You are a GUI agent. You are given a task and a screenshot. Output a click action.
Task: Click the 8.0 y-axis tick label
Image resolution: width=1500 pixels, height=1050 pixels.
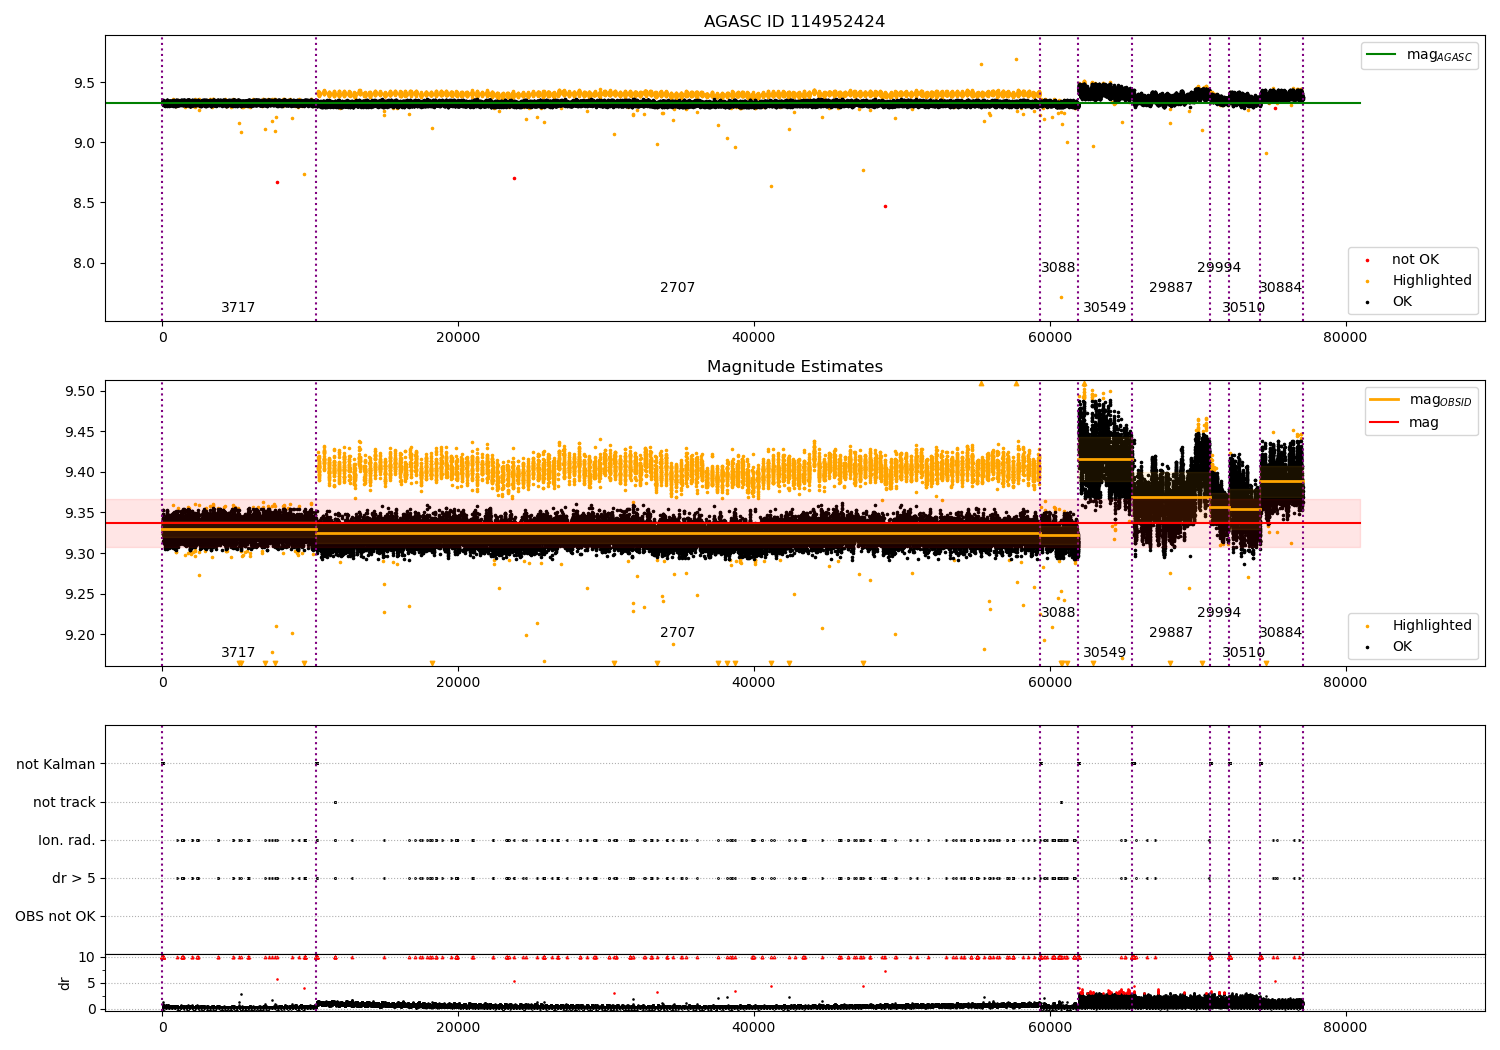click(84, 264)
